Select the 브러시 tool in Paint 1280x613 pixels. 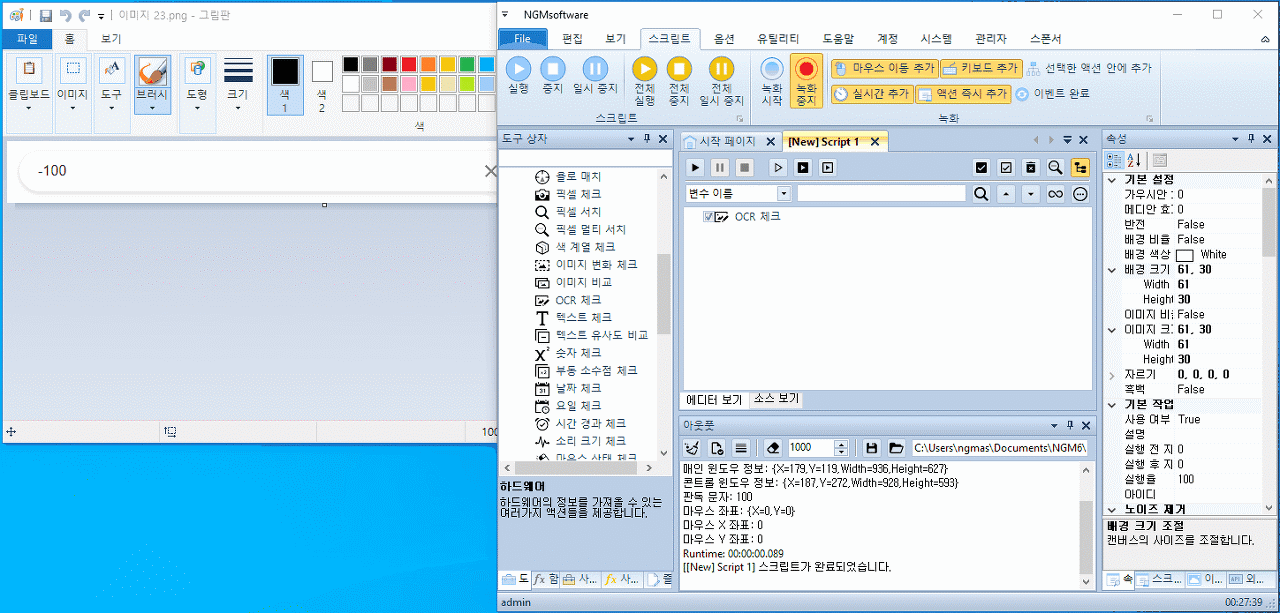point(152,84)
